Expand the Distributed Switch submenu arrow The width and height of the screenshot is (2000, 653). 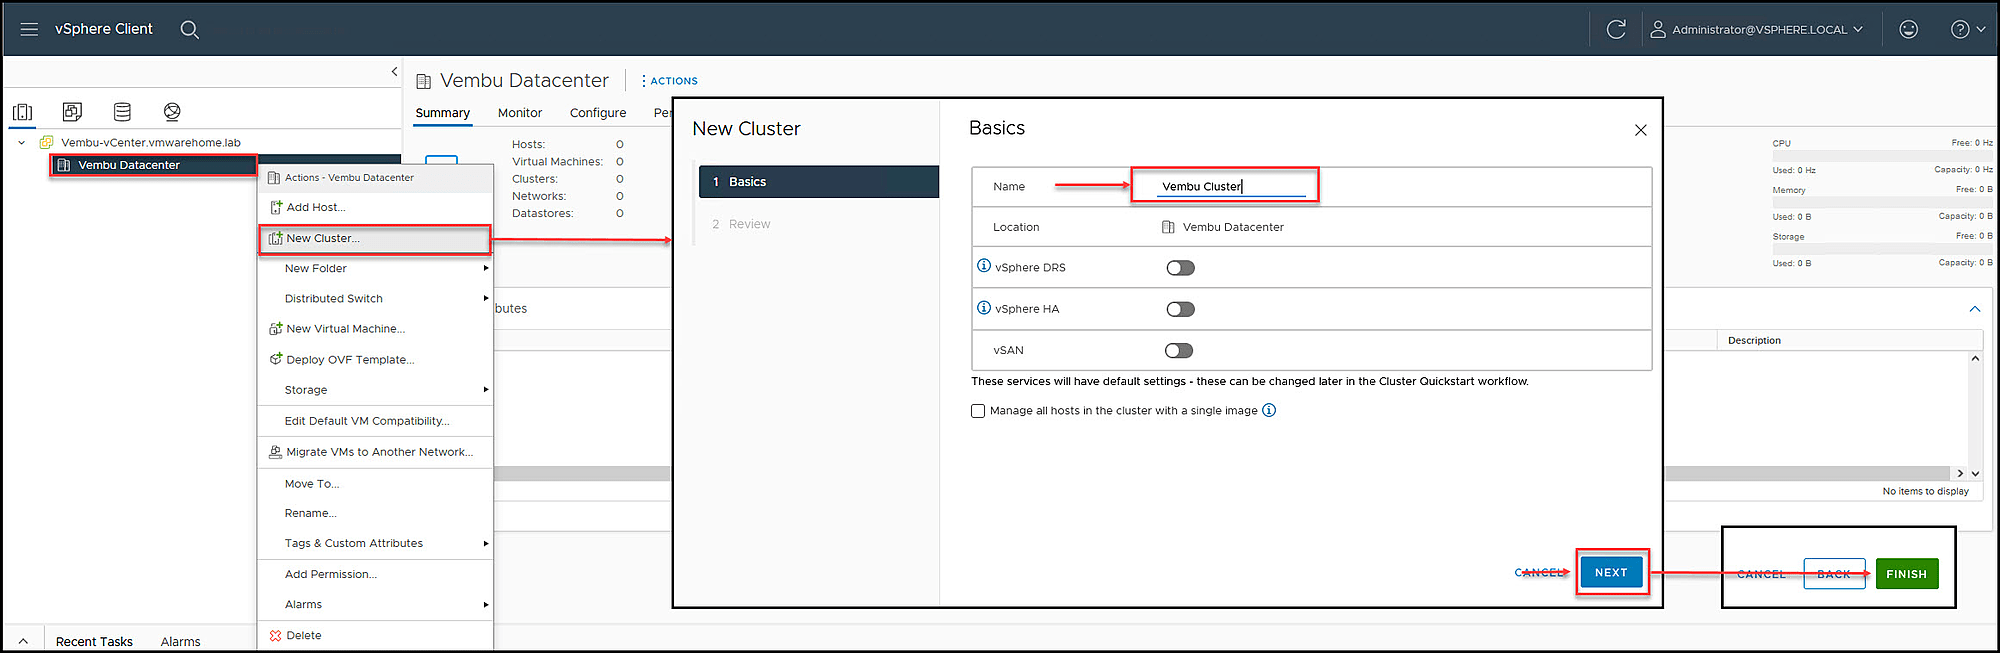(486, 298)
